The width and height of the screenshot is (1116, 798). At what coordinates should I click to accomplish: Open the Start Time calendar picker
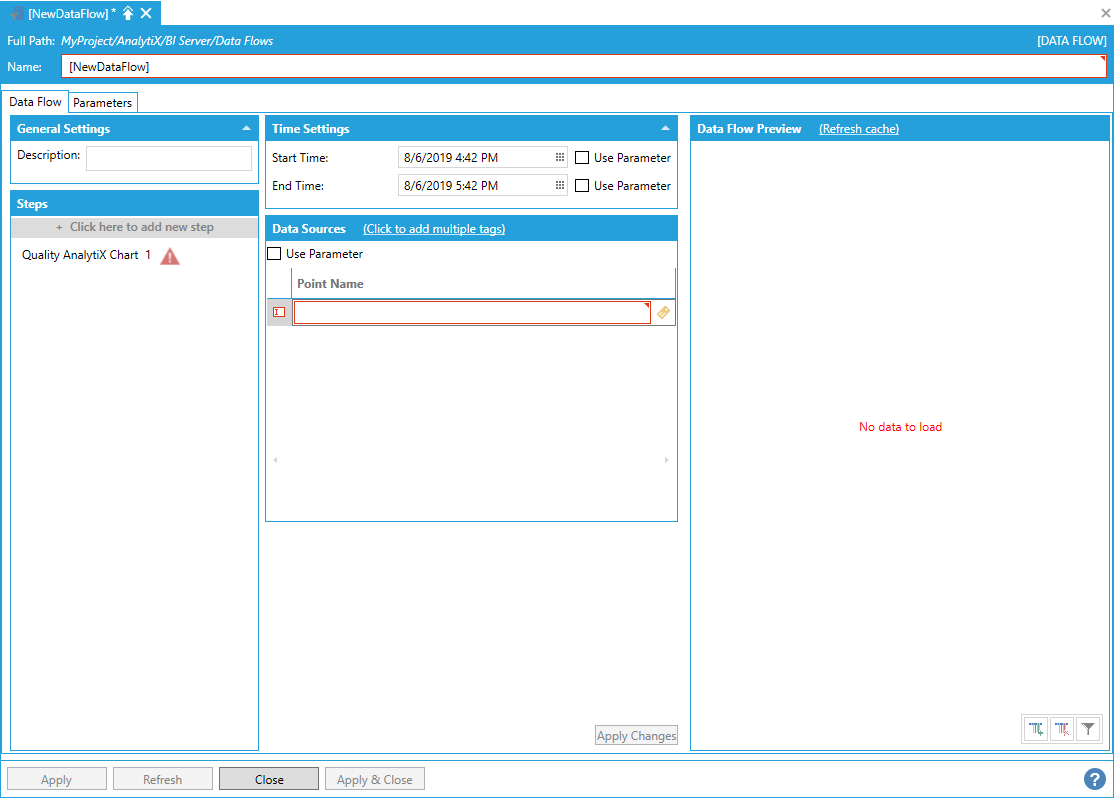(560, 158)
